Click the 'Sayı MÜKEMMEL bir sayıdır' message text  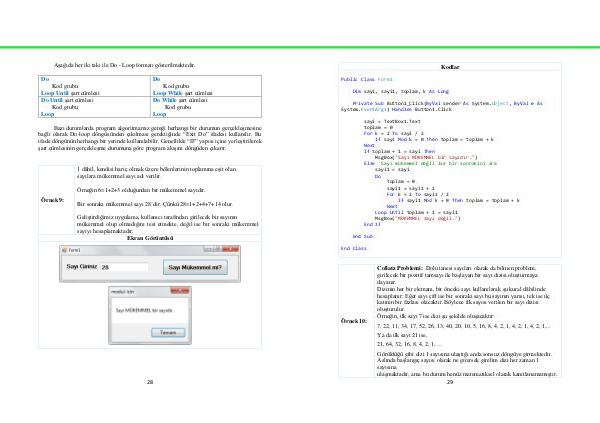144,310
